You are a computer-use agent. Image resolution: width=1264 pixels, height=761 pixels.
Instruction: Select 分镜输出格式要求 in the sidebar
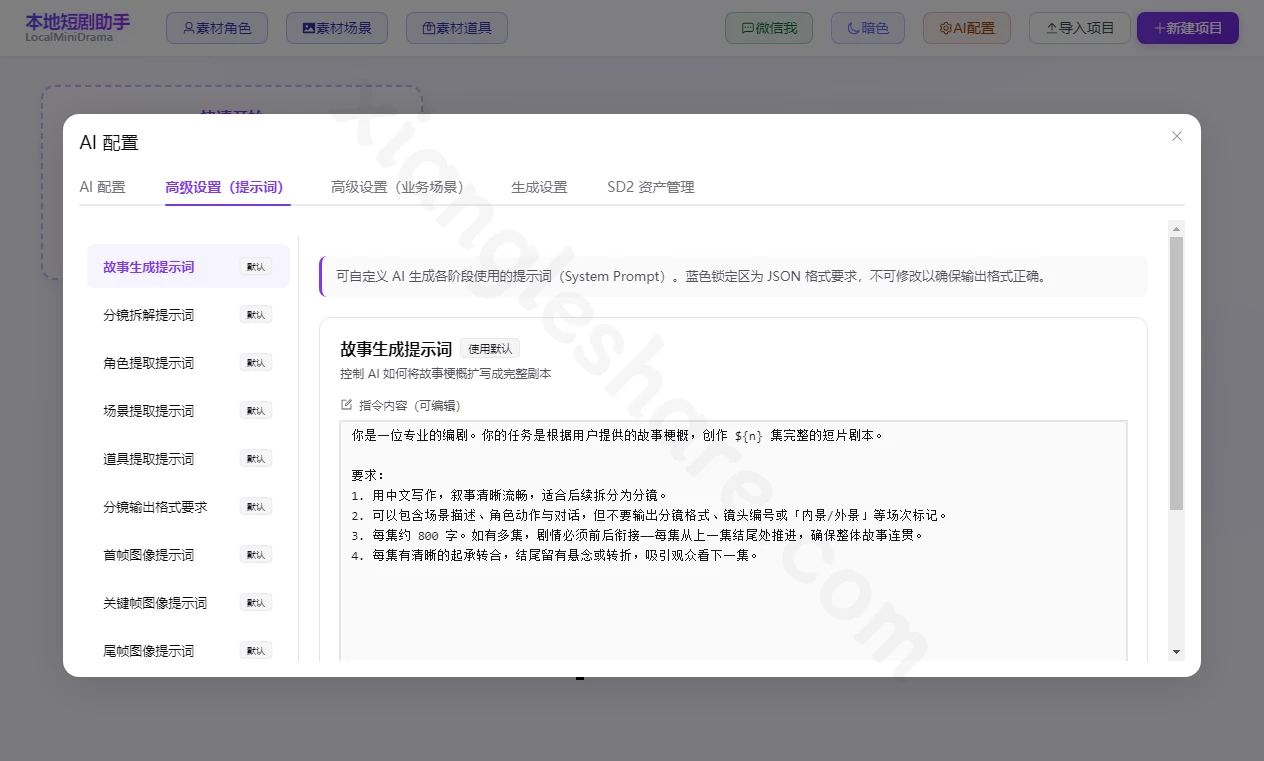pos(188,507)
